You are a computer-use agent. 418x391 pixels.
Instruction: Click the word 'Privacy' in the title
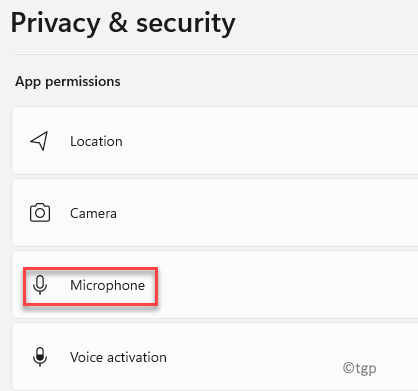point(55,23)
